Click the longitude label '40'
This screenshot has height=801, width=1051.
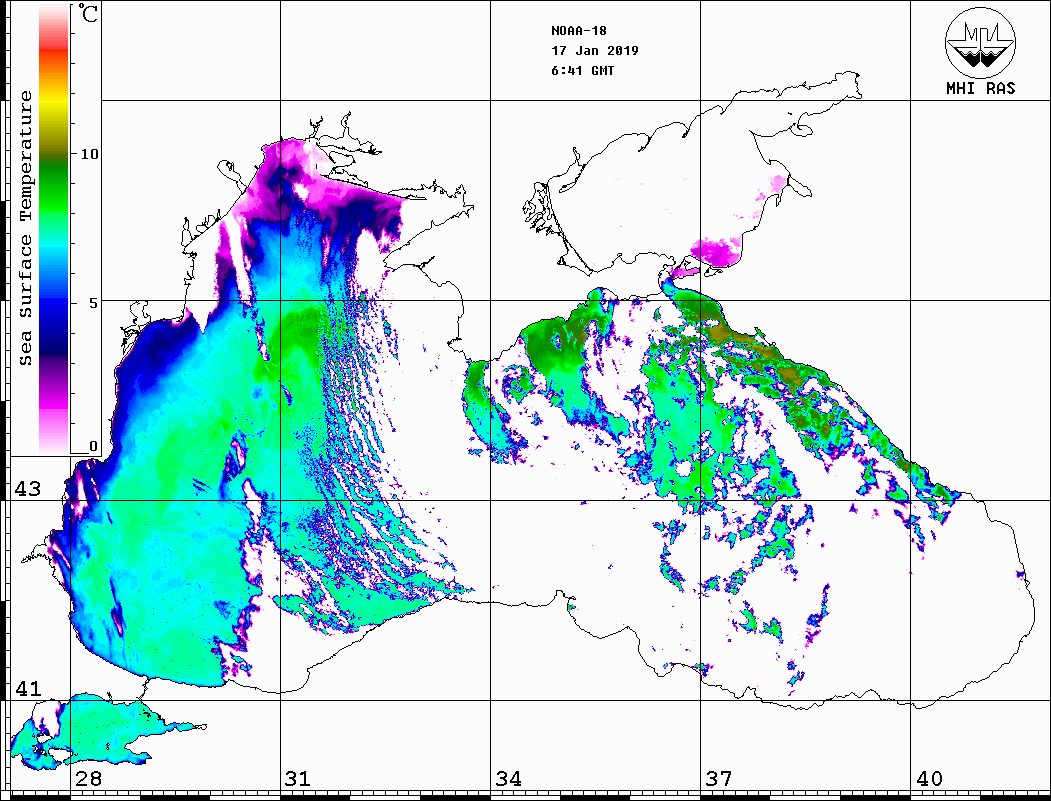coord(929,778)
